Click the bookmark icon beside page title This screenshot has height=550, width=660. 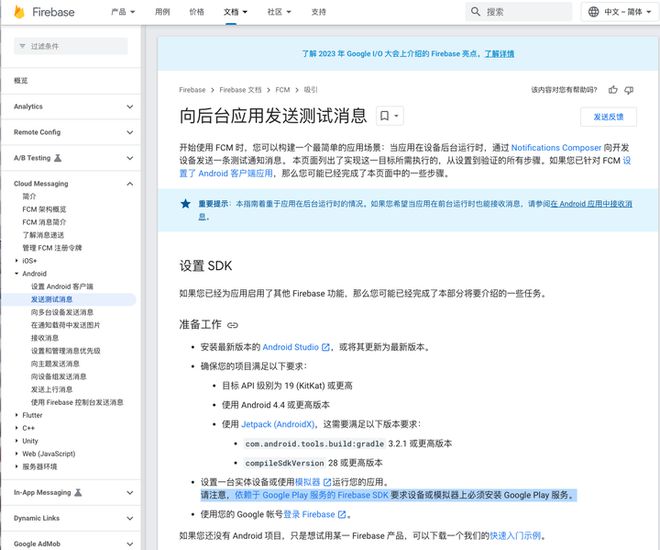click(384, 115)
